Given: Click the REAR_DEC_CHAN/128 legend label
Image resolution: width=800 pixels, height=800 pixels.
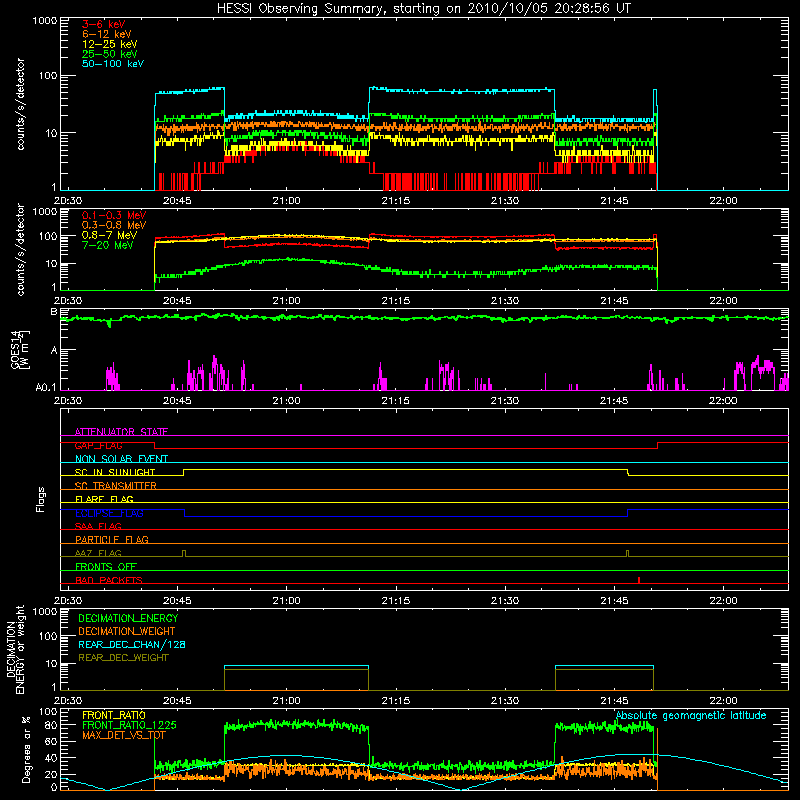Looking at the screenshot, I should pyautogui.click(x=132, y=644).
